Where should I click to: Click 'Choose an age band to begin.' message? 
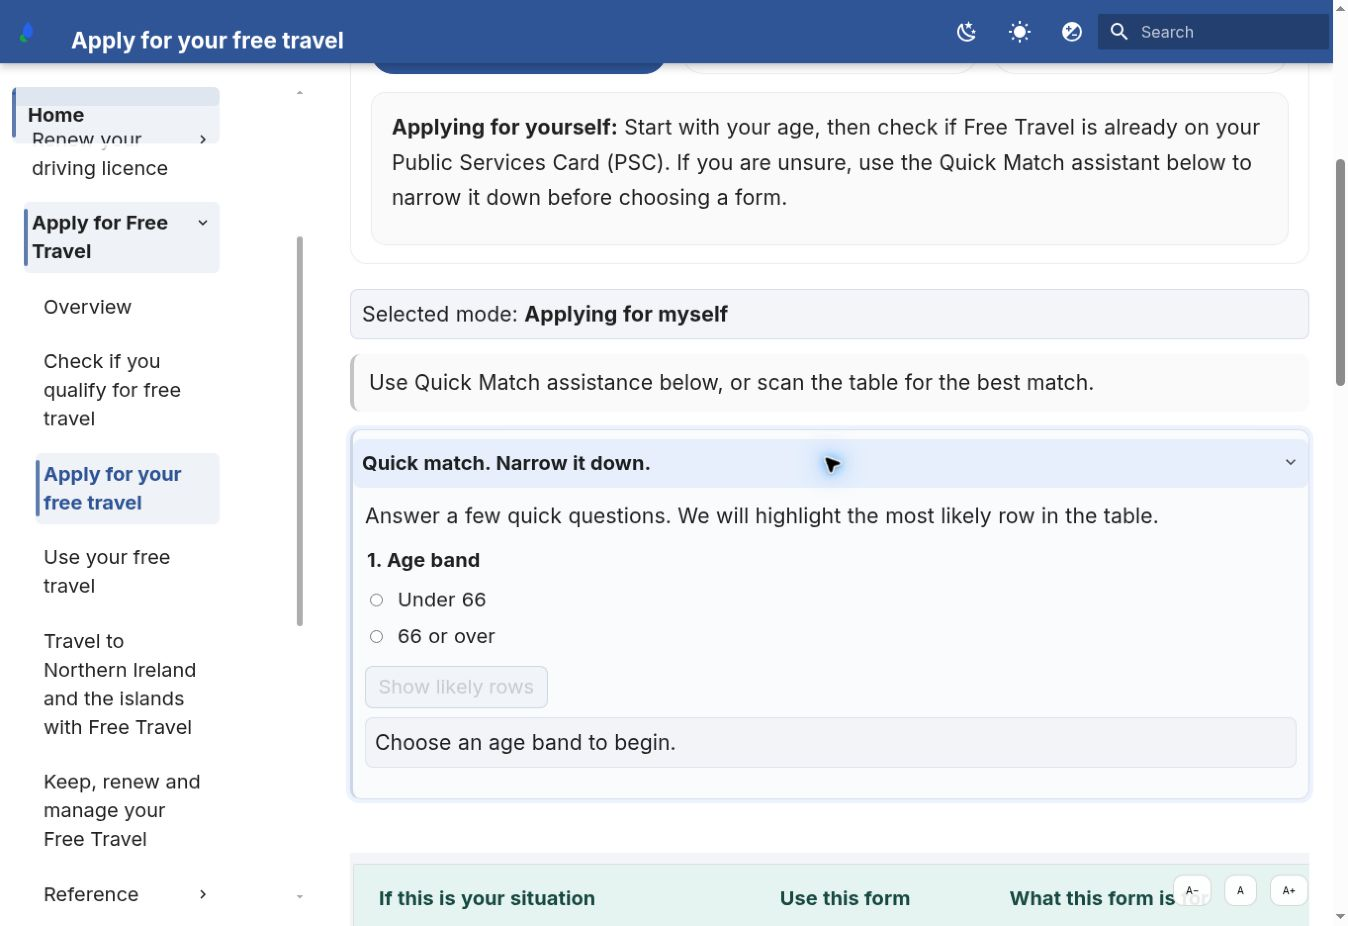click(525, 742)
